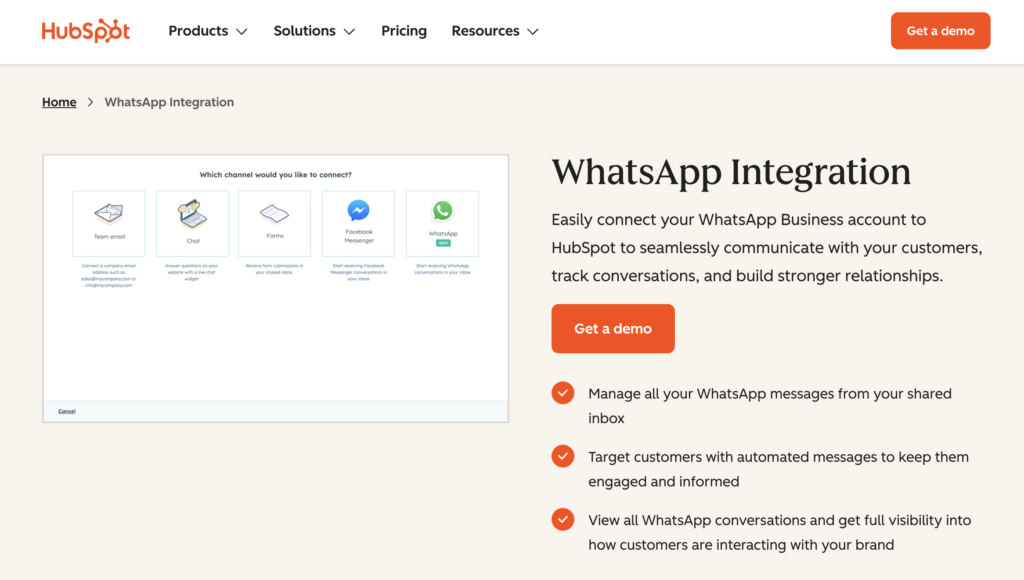Open the Resources dropdown menu

pos(495,31)
